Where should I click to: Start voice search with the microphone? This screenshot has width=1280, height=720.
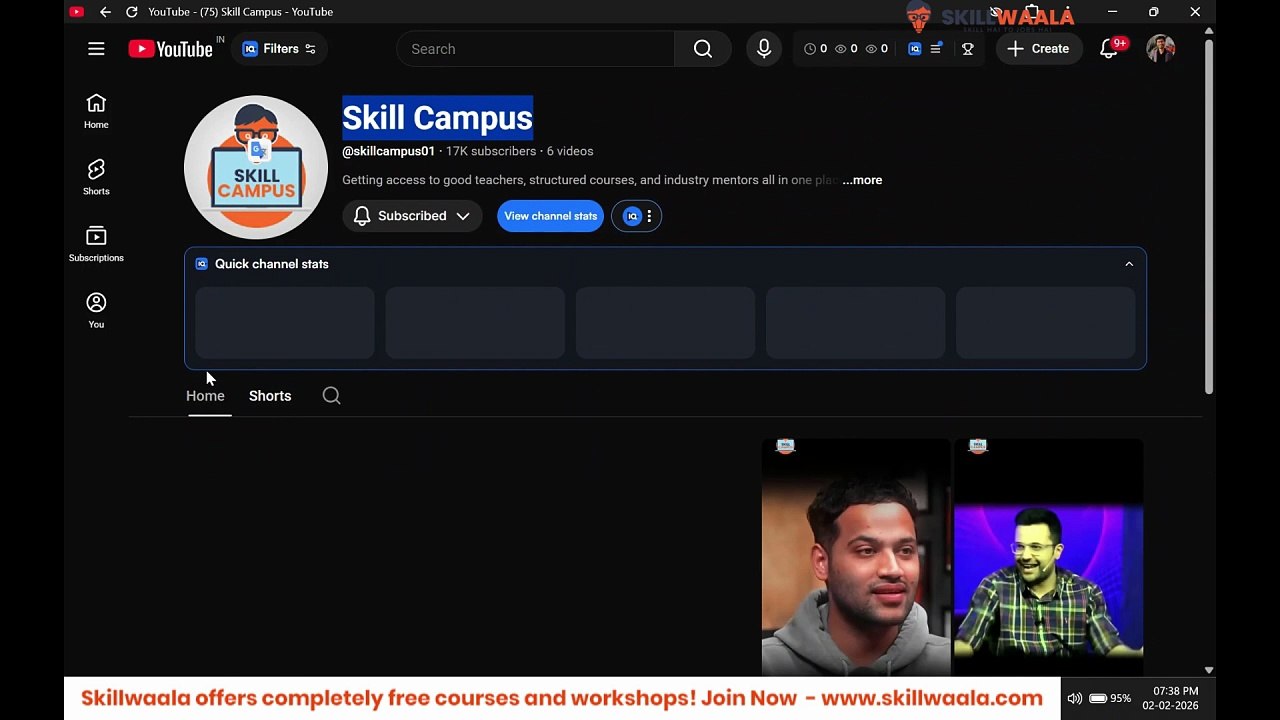(x=764, y=49)
